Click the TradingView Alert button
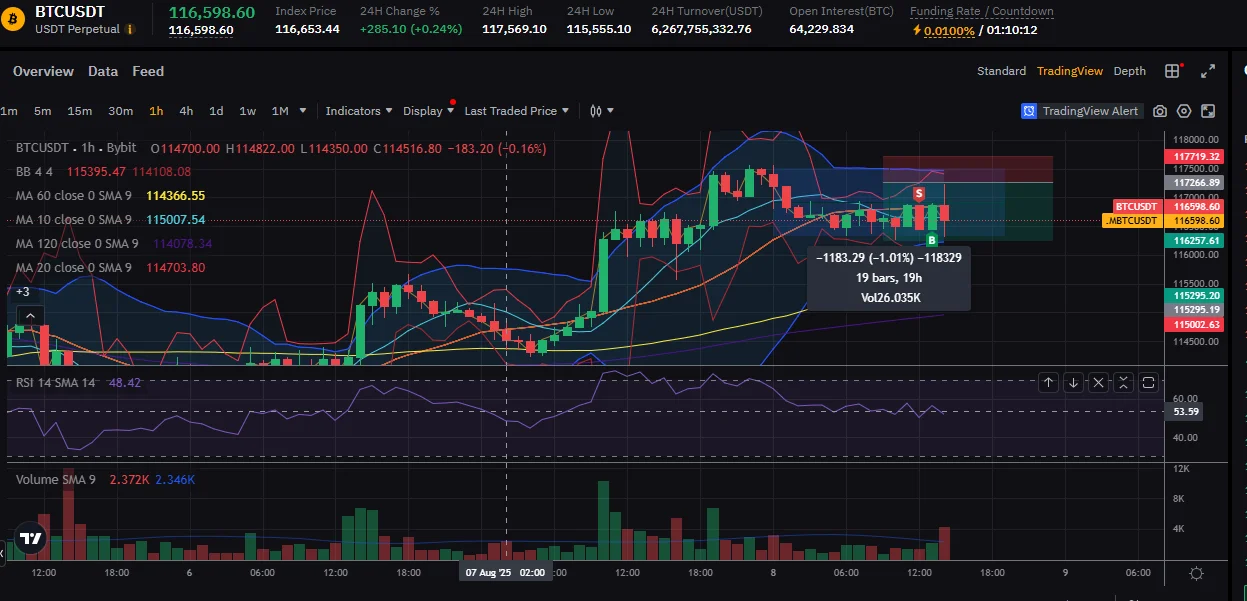 [1081, 111]
